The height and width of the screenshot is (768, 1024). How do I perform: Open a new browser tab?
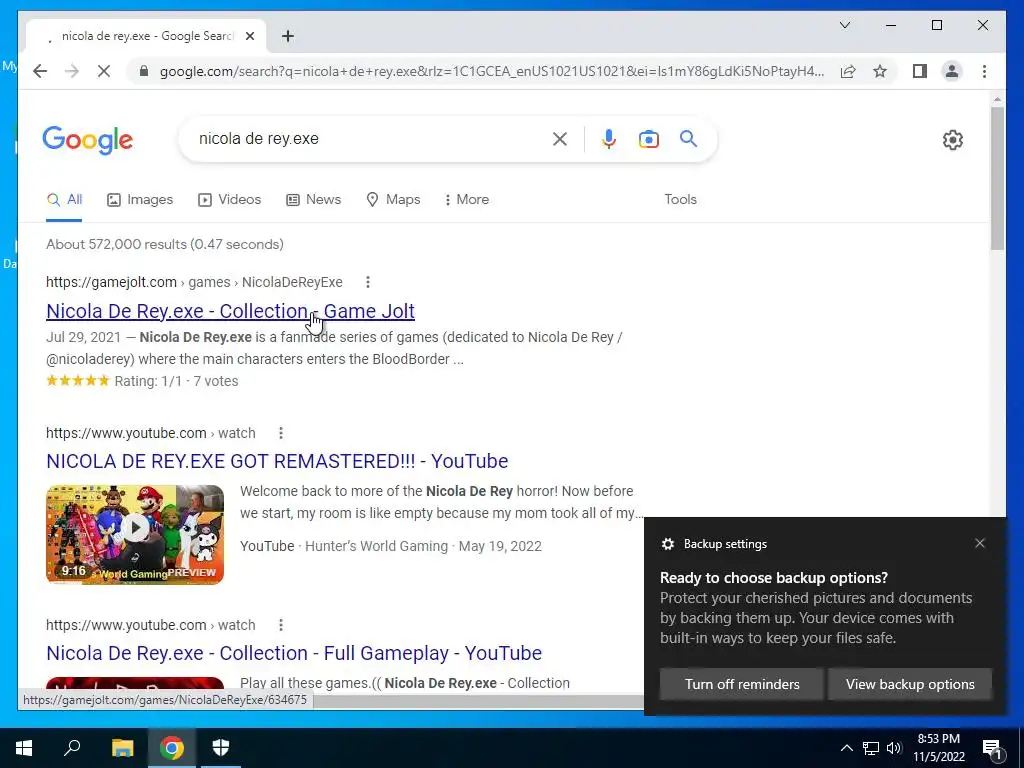(287, 36)
